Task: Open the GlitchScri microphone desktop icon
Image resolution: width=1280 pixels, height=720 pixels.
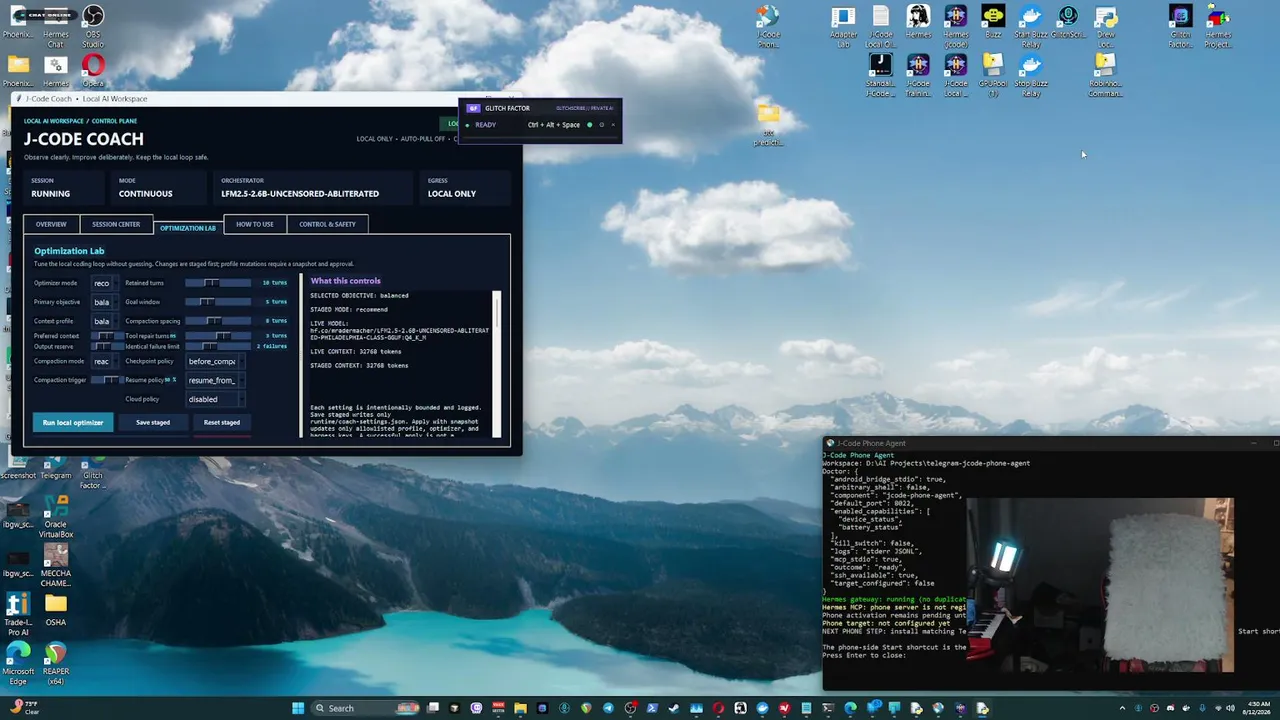Action: click(1068, 22)
